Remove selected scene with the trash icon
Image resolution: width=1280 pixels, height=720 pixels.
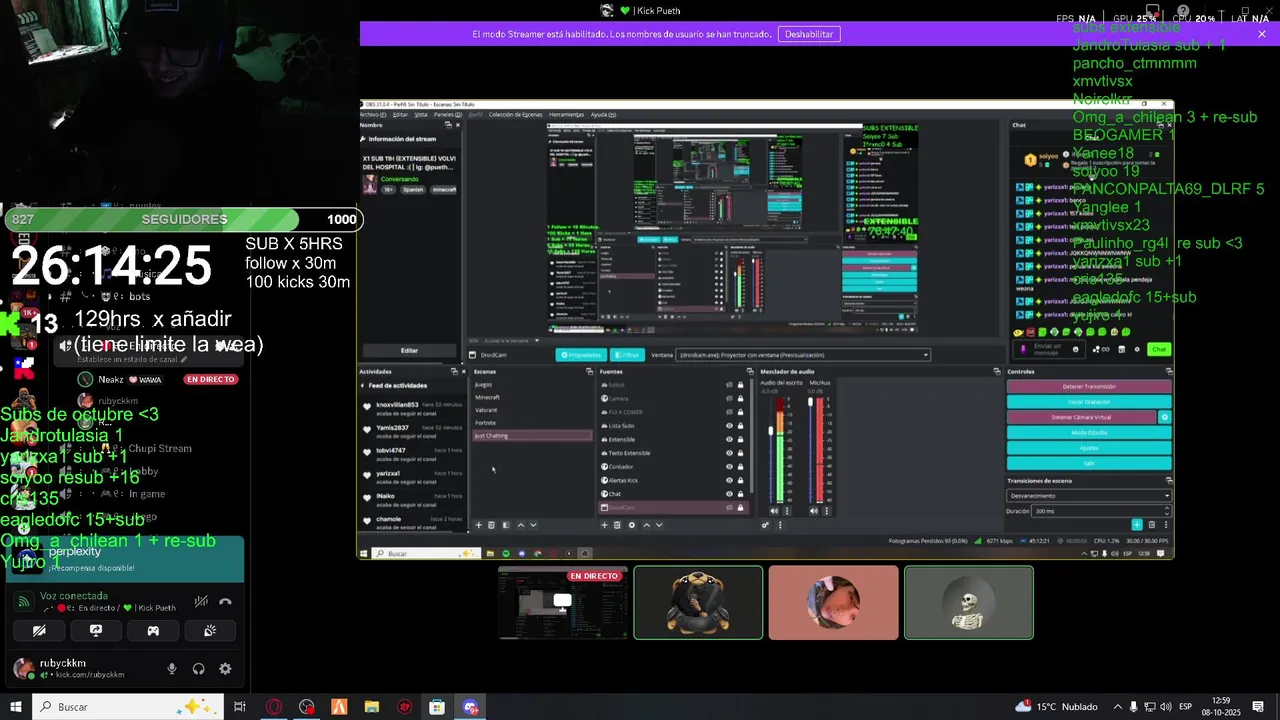pyautogui.click(x=491, y=525)
